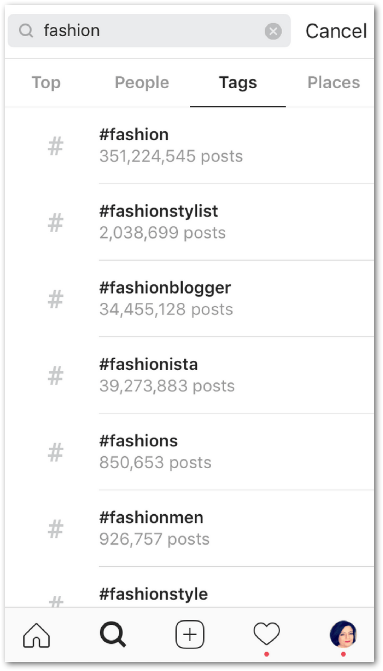383x671 pixels.
Task: Select the Tags tab
Action: coord(238,83)
